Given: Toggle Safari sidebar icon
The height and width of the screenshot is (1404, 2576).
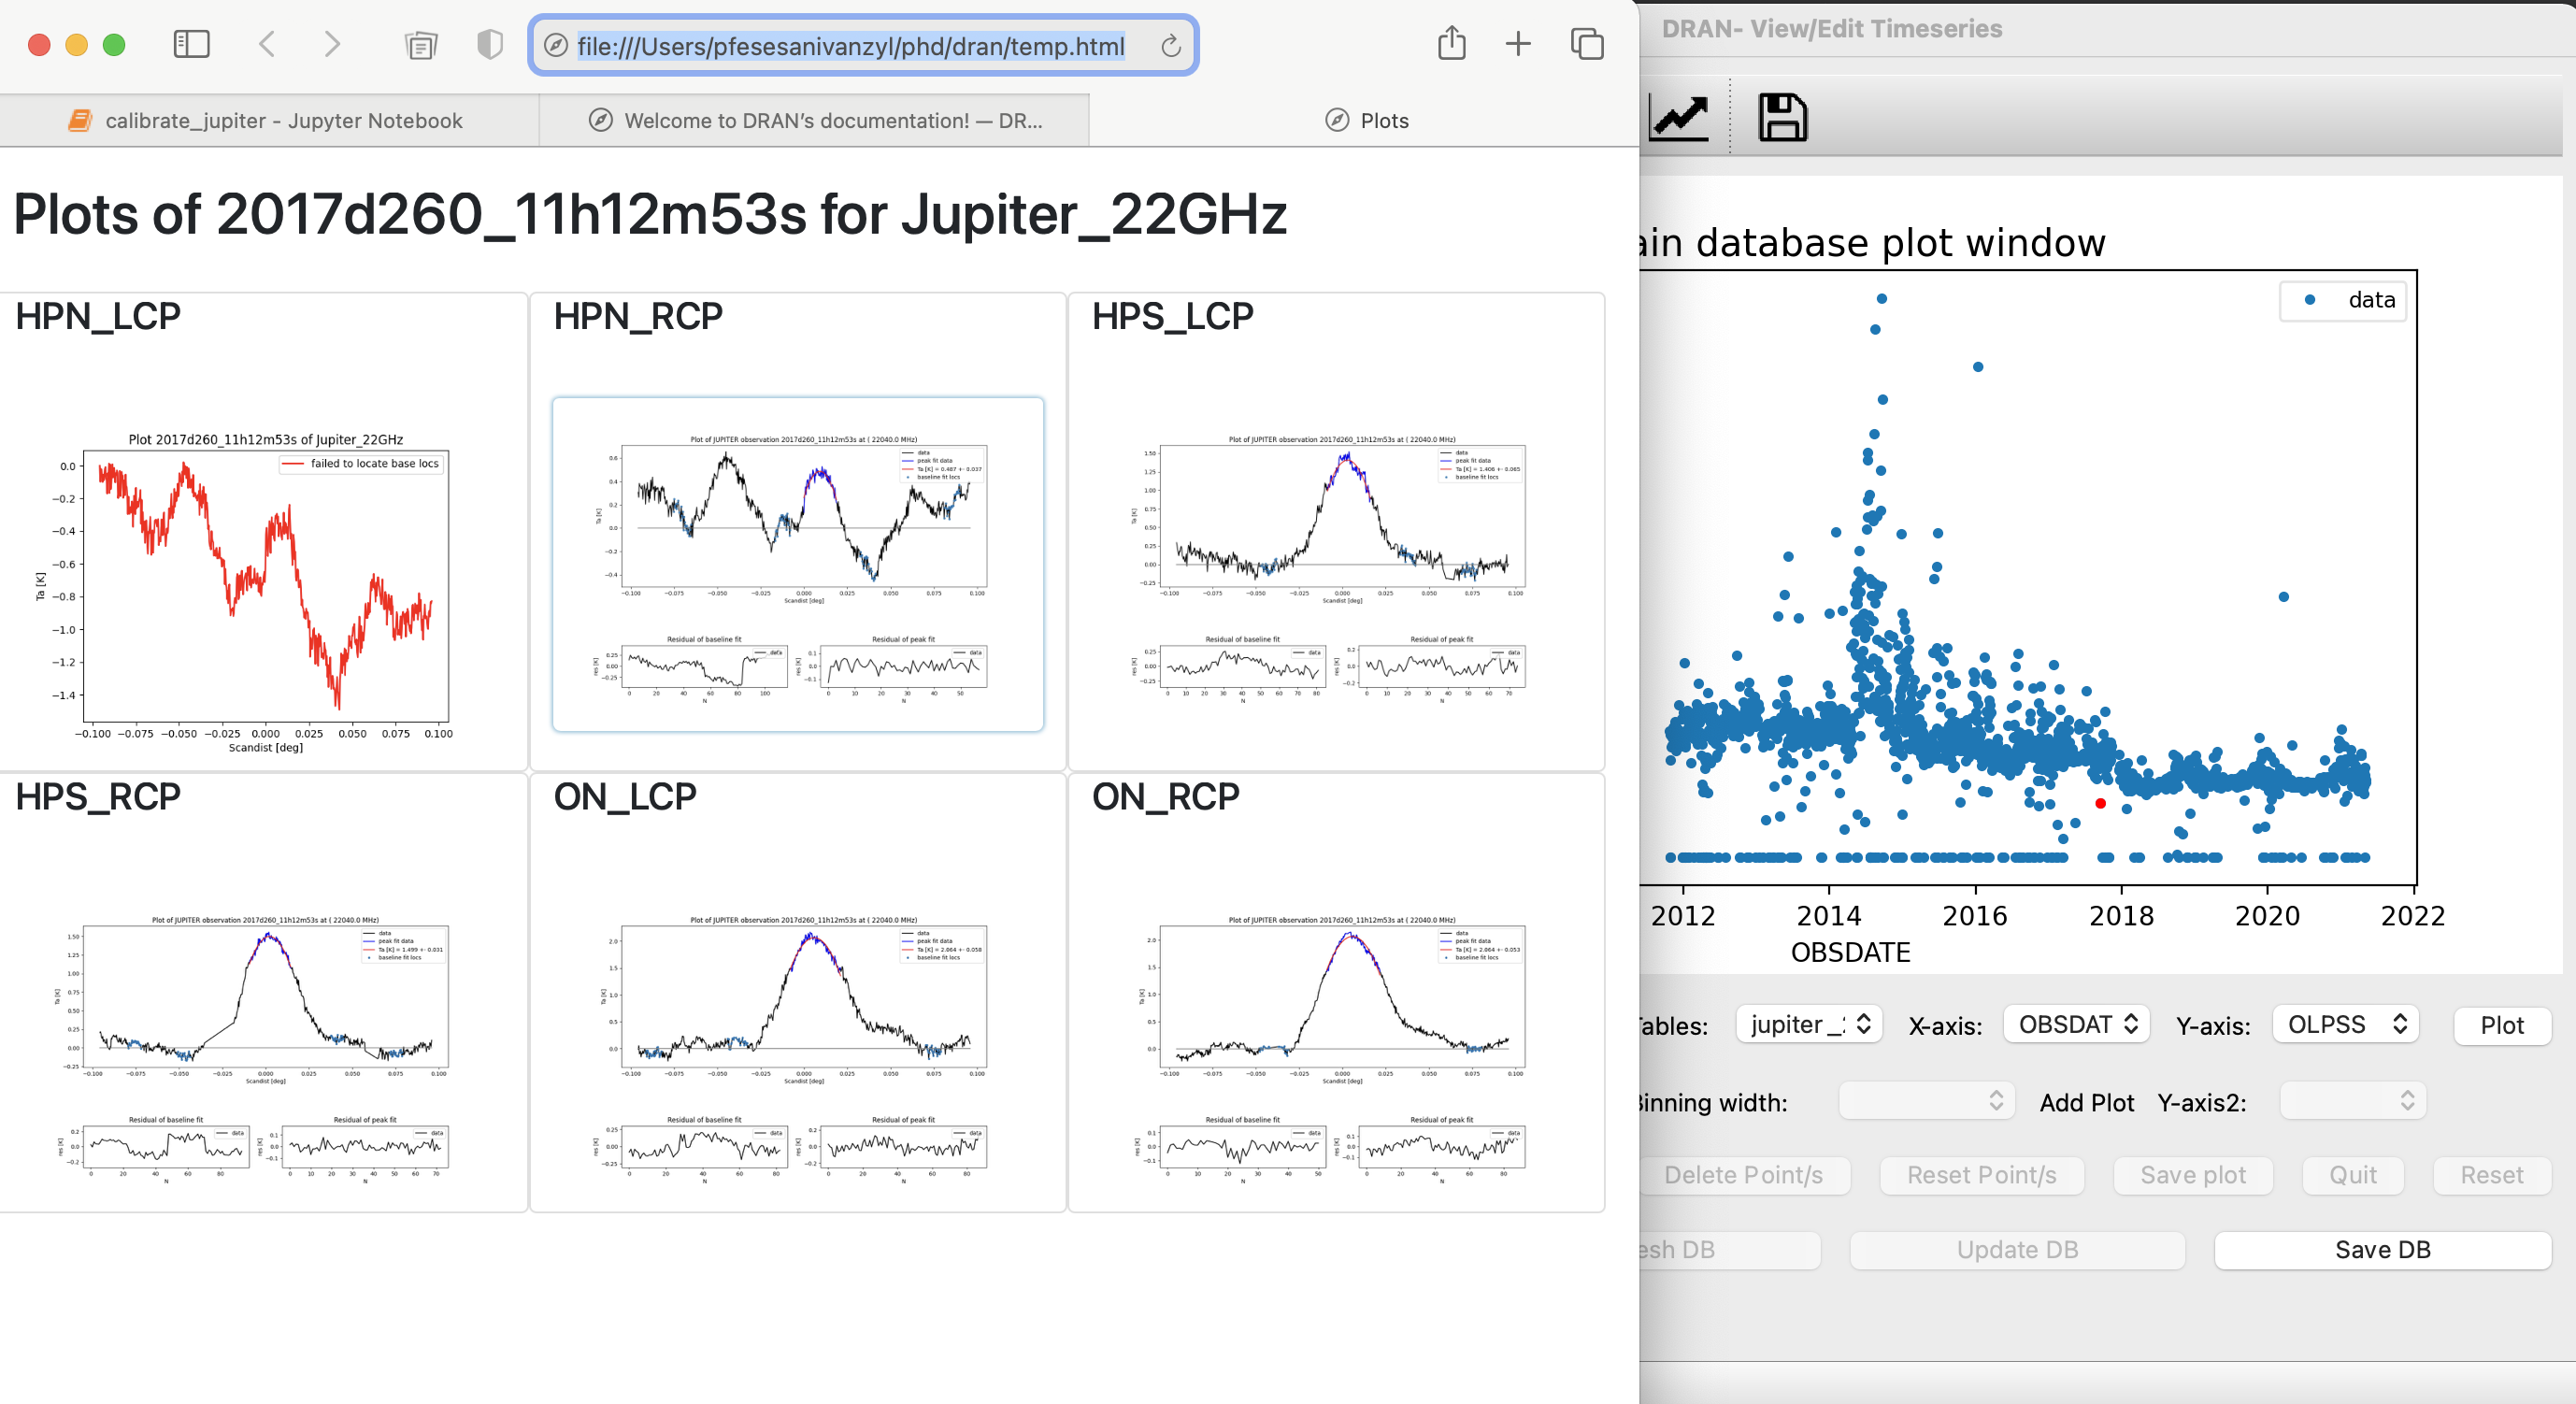Looking at the screenshot, I should point(191,44).
